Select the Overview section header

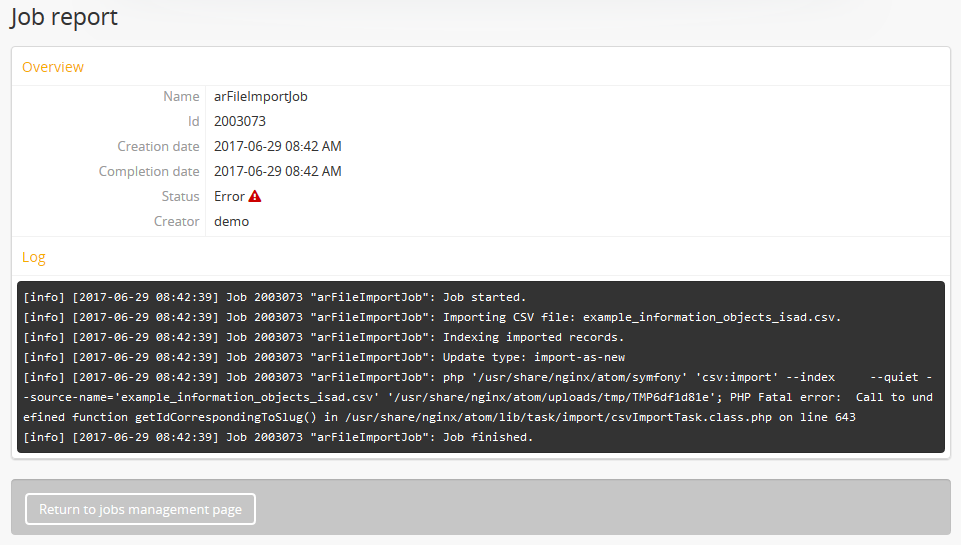[x=53, y=67]
